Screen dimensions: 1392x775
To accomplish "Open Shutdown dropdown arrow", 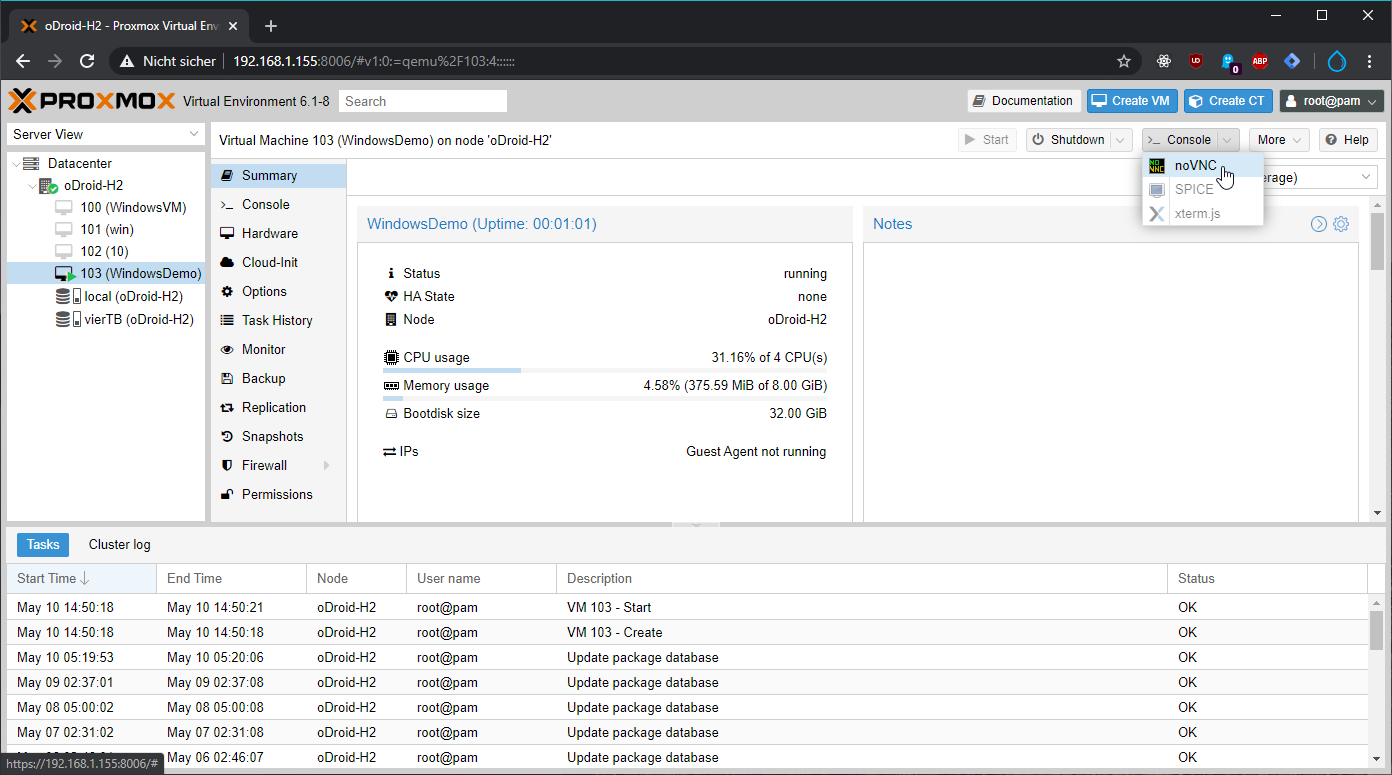I will 1121,140.
